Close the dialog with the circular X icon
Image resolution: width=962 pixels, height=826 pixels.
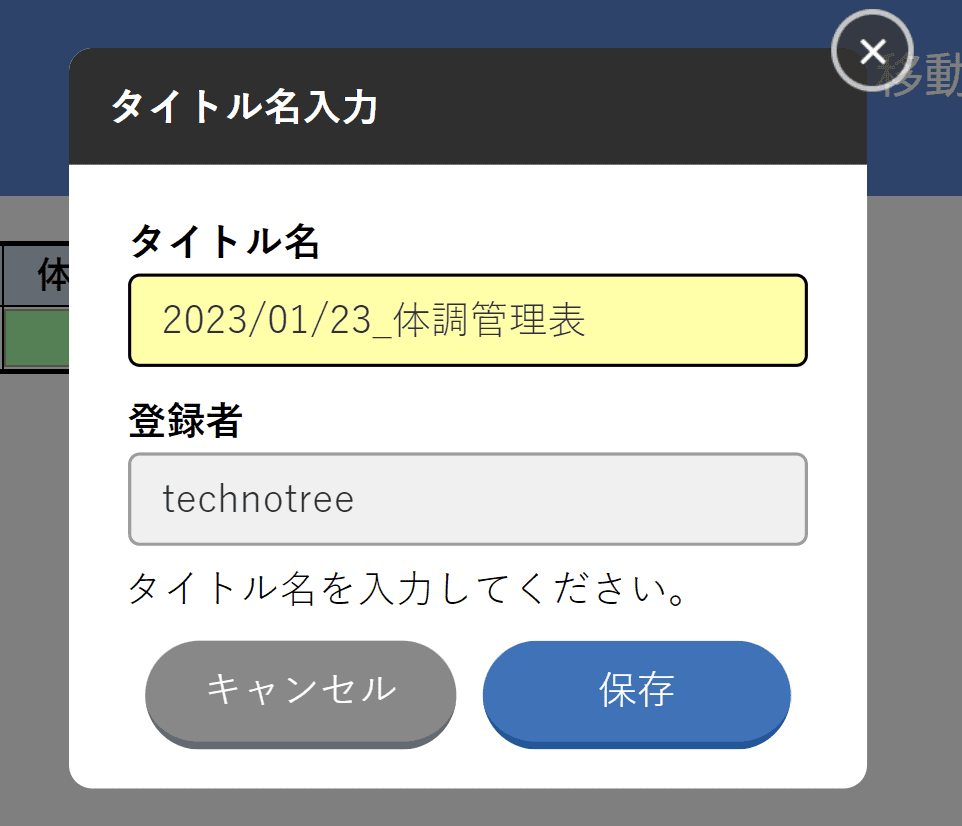(x=871, y=51)
